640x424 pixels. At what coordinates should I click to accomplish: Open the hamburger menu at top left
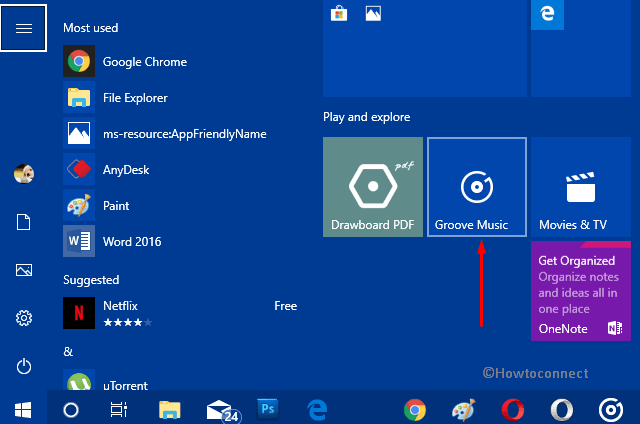[23, 28]
